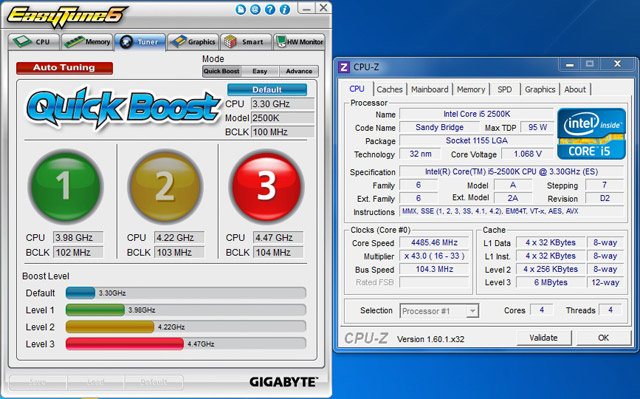The width and height of the screenshot is (640, 399).
Task: Open the HW Monitor tab
Action: tap(299, 42)
